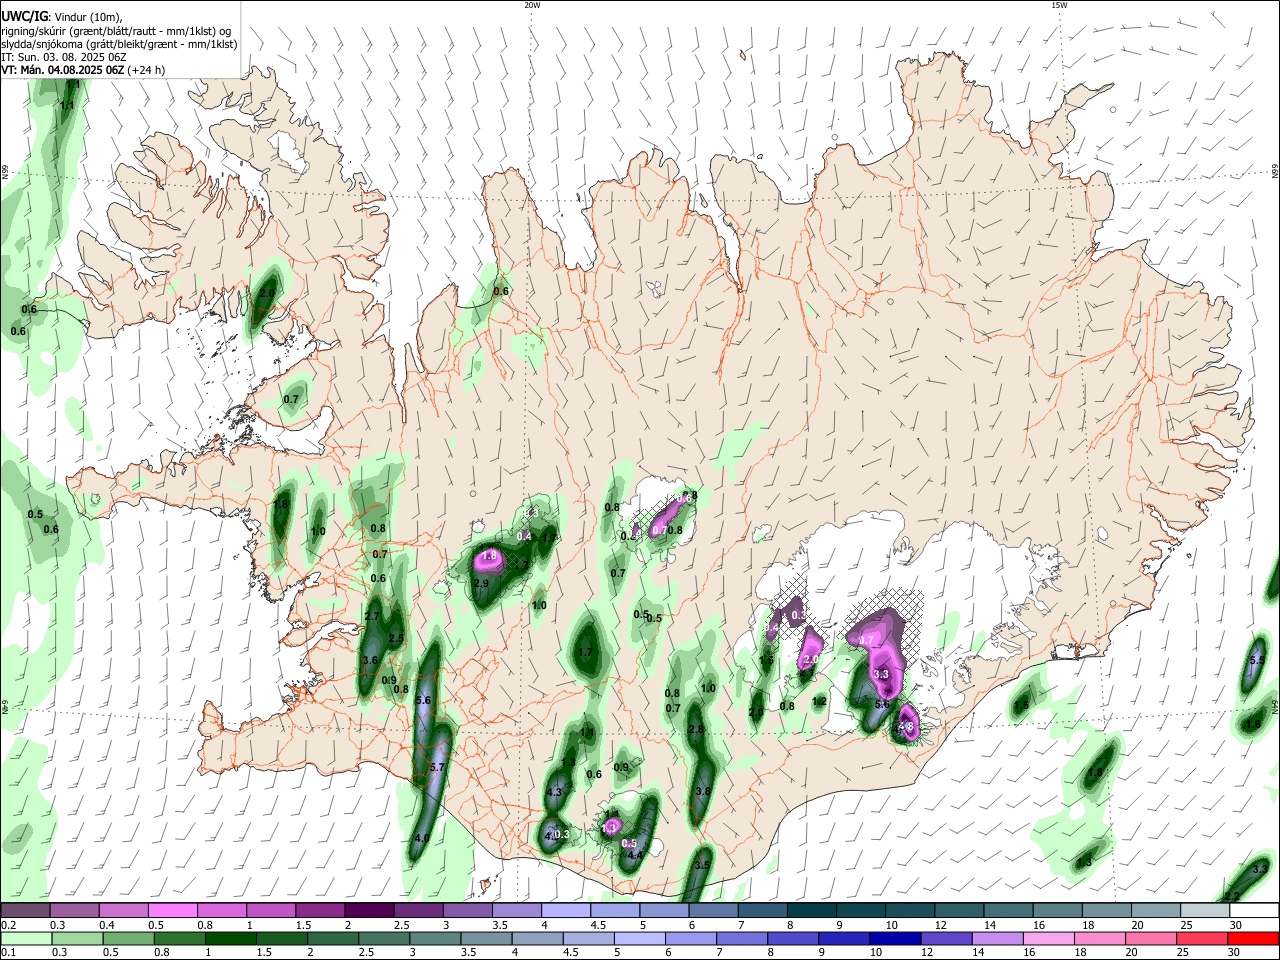Screen dimensions: 1280x960
Task: Click the 20W longitude label
Action: [532, 5]
